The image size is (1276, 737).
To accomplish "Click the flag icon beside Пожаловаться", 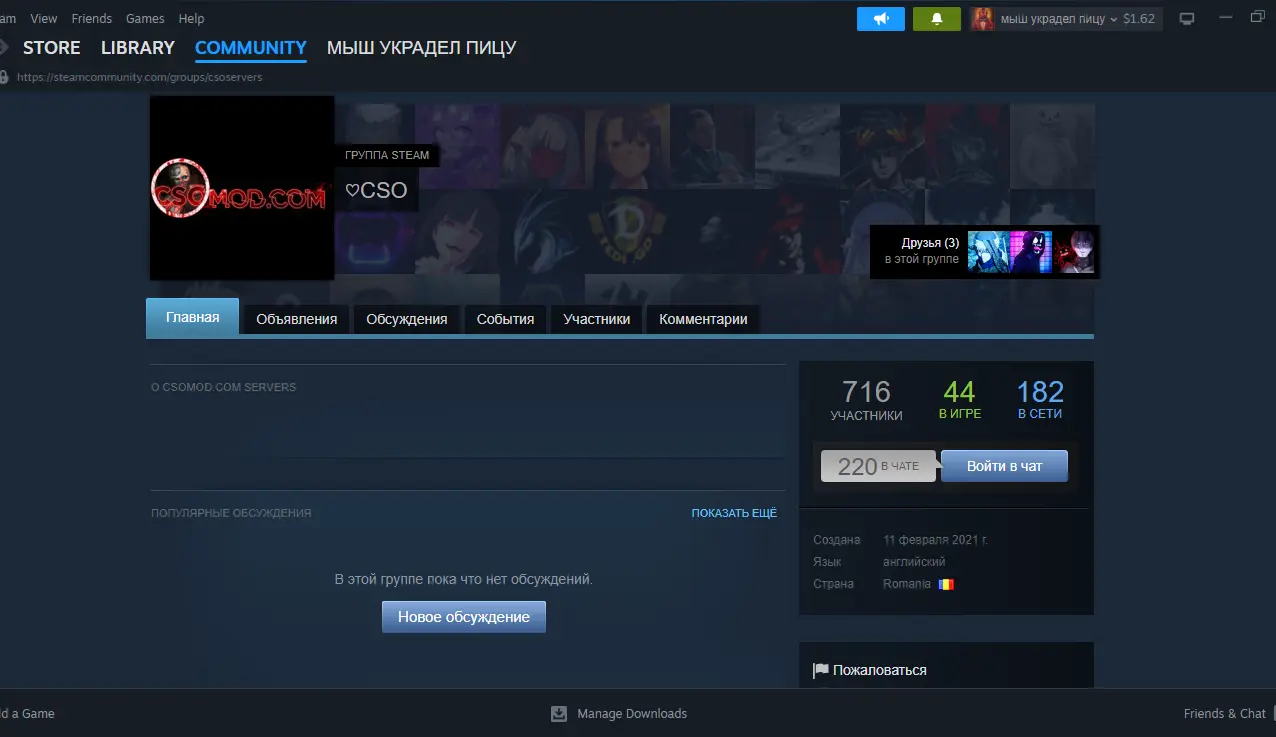I will point(821,670).
